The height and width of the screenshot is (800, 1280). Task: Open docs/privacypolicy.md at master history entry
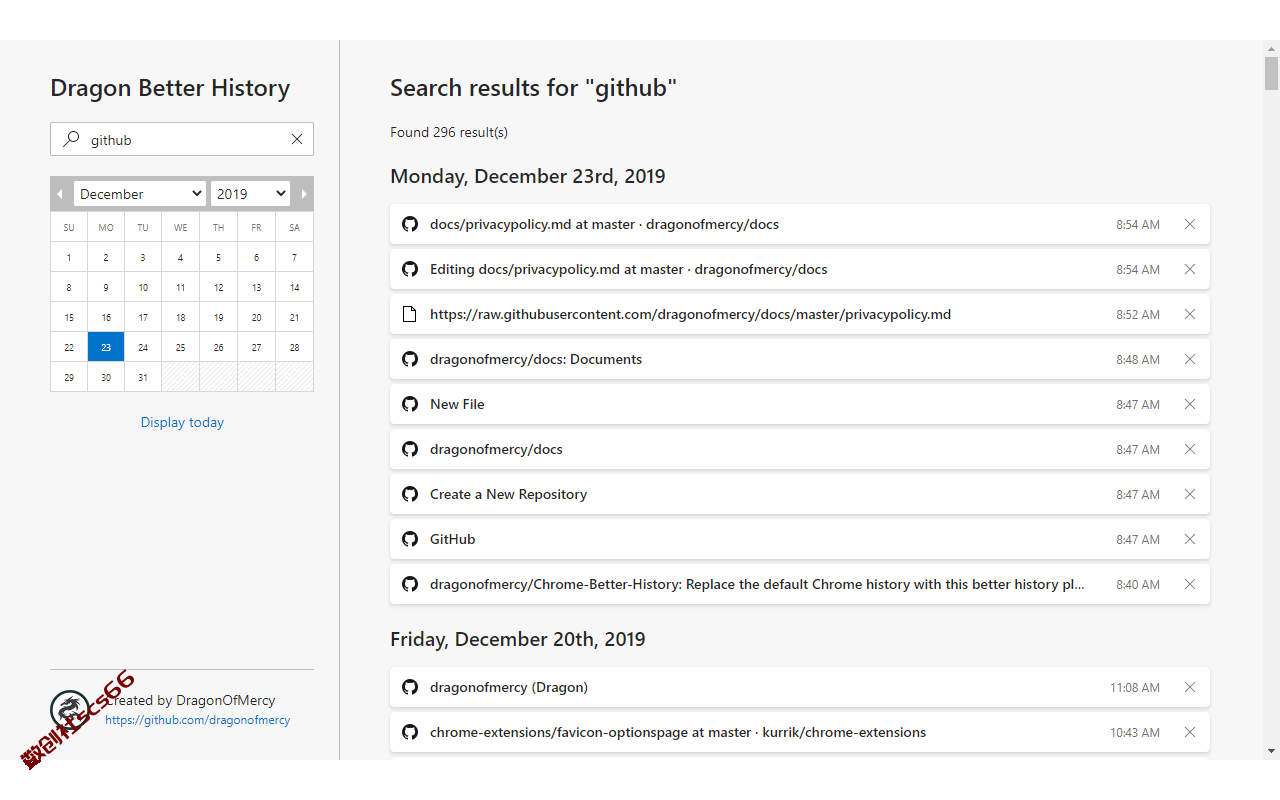click(800, 224)
